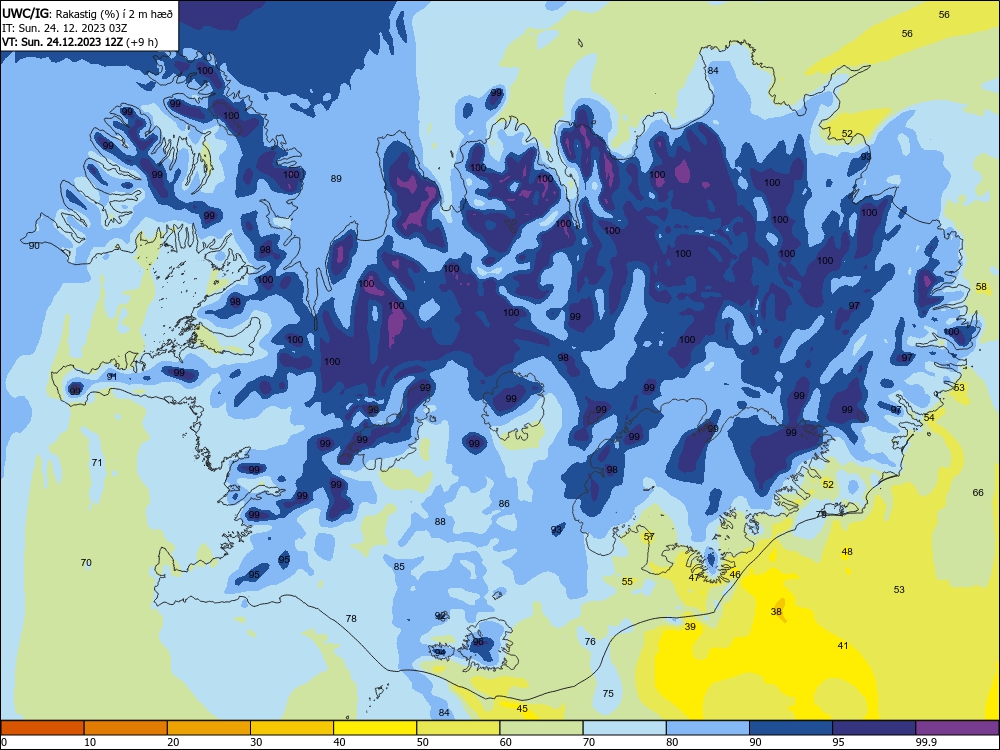Click the humidity value '45' at the bottom

[x=522, y=709]
